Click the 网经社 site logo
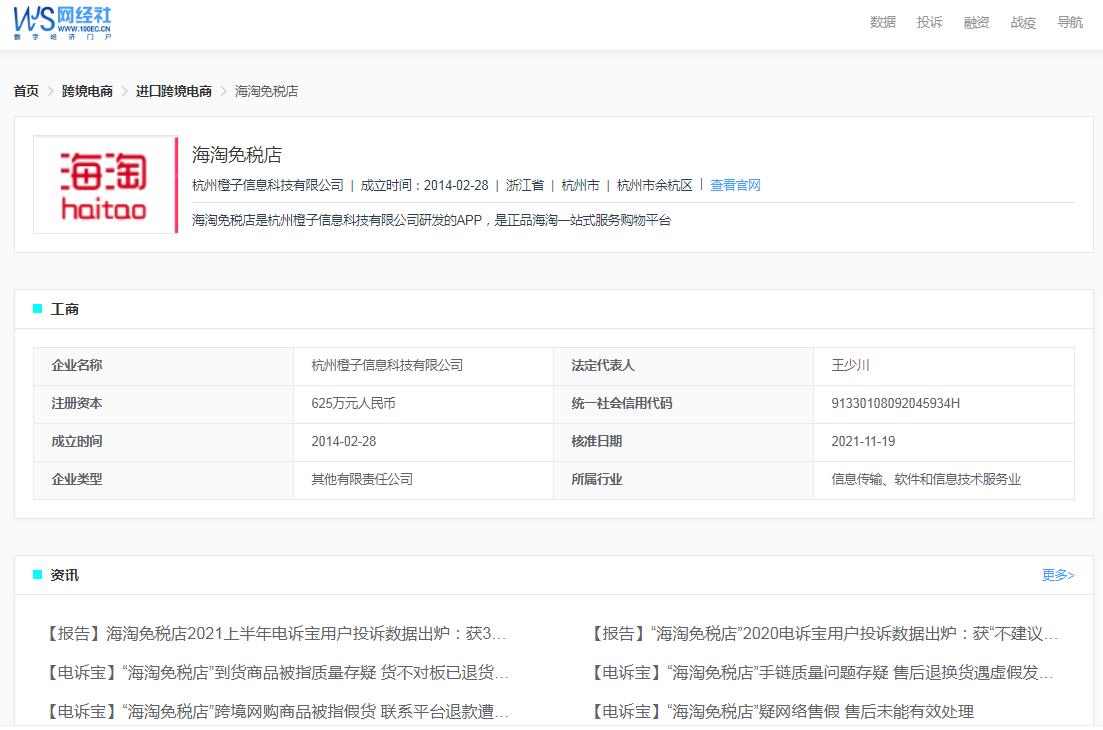Screen dimensions: 1103x730 60,22
